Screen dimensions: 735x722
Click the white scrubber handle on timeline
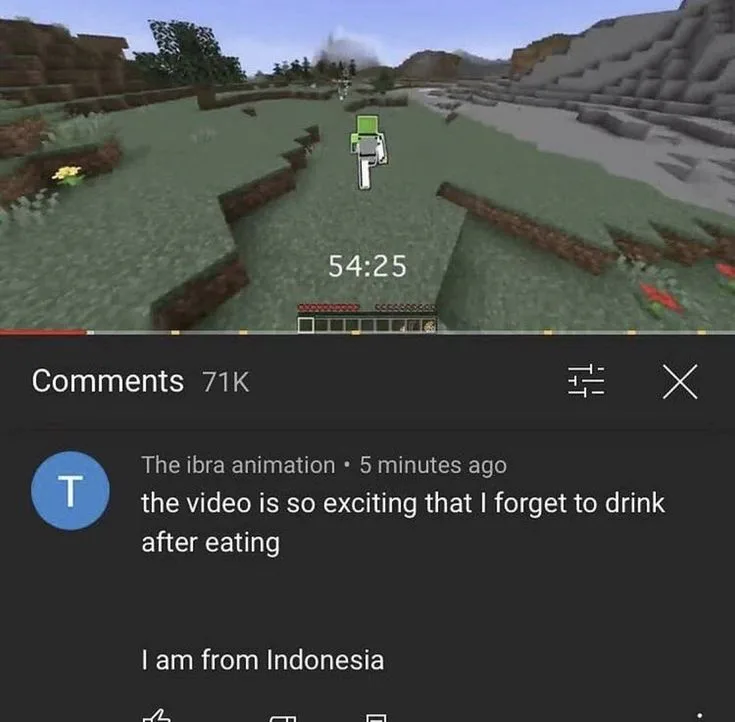(x=90, y=332)
